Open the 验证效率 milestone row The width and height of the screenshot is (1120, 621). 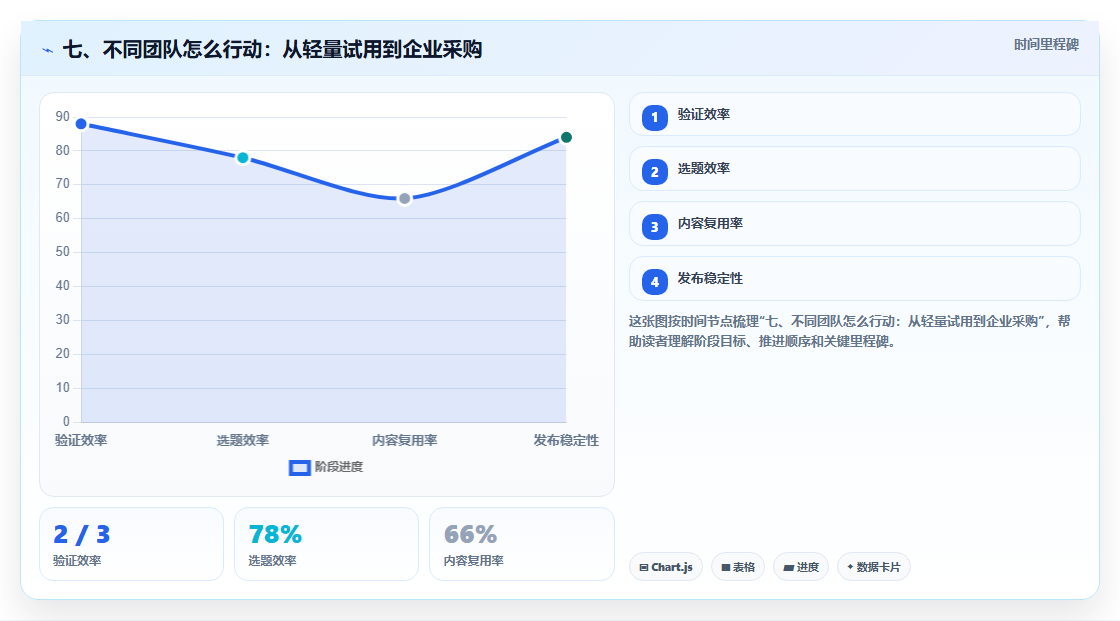click(x=854, y=114)
